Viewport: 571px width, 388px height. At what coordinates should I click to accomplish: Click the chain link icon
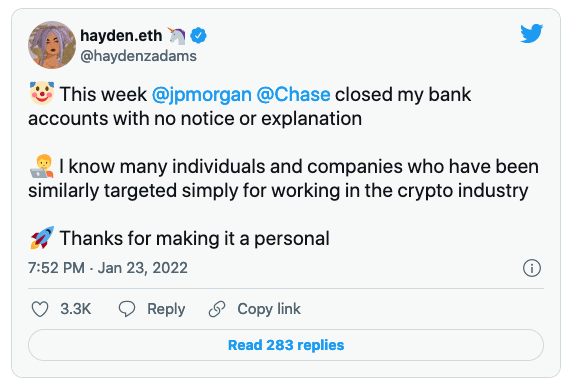[x=217, y=309]
